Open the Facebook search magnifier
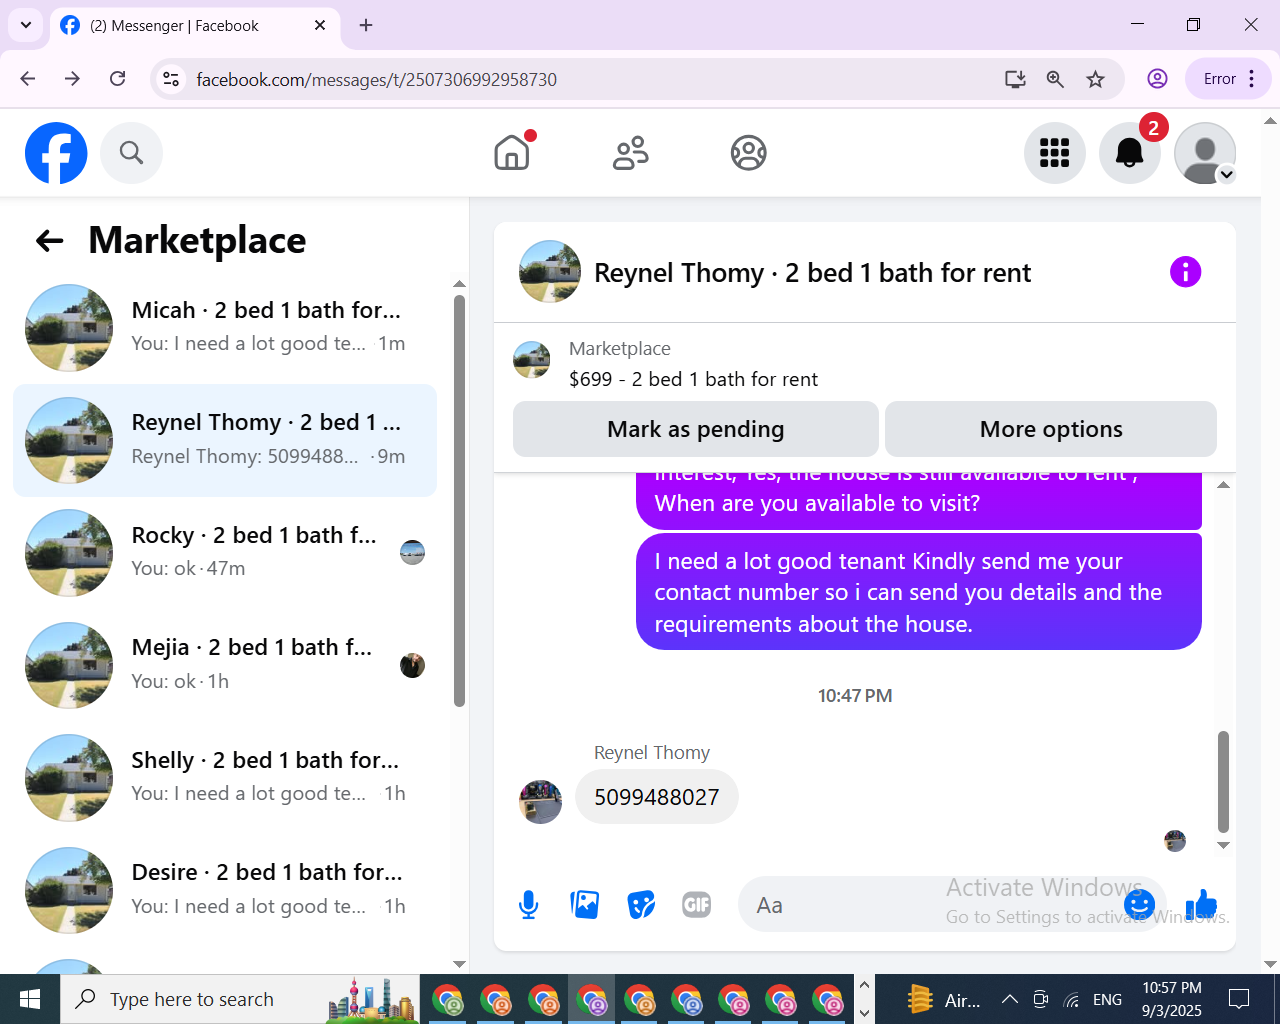1280x1024 pixels. (131, 153)
